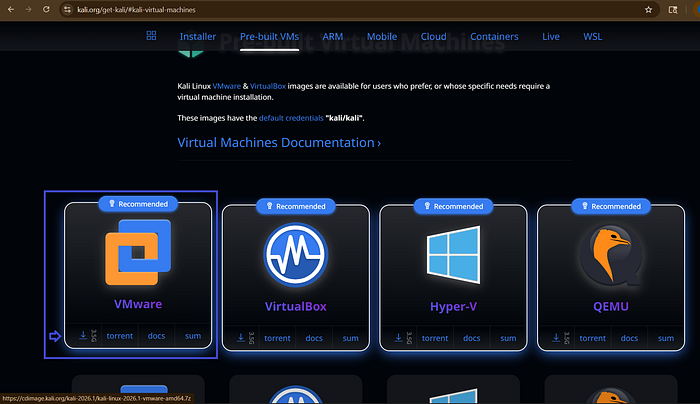Open the browser side panel icon
This screenshot has height=404, width=700.
pos(673,9)
